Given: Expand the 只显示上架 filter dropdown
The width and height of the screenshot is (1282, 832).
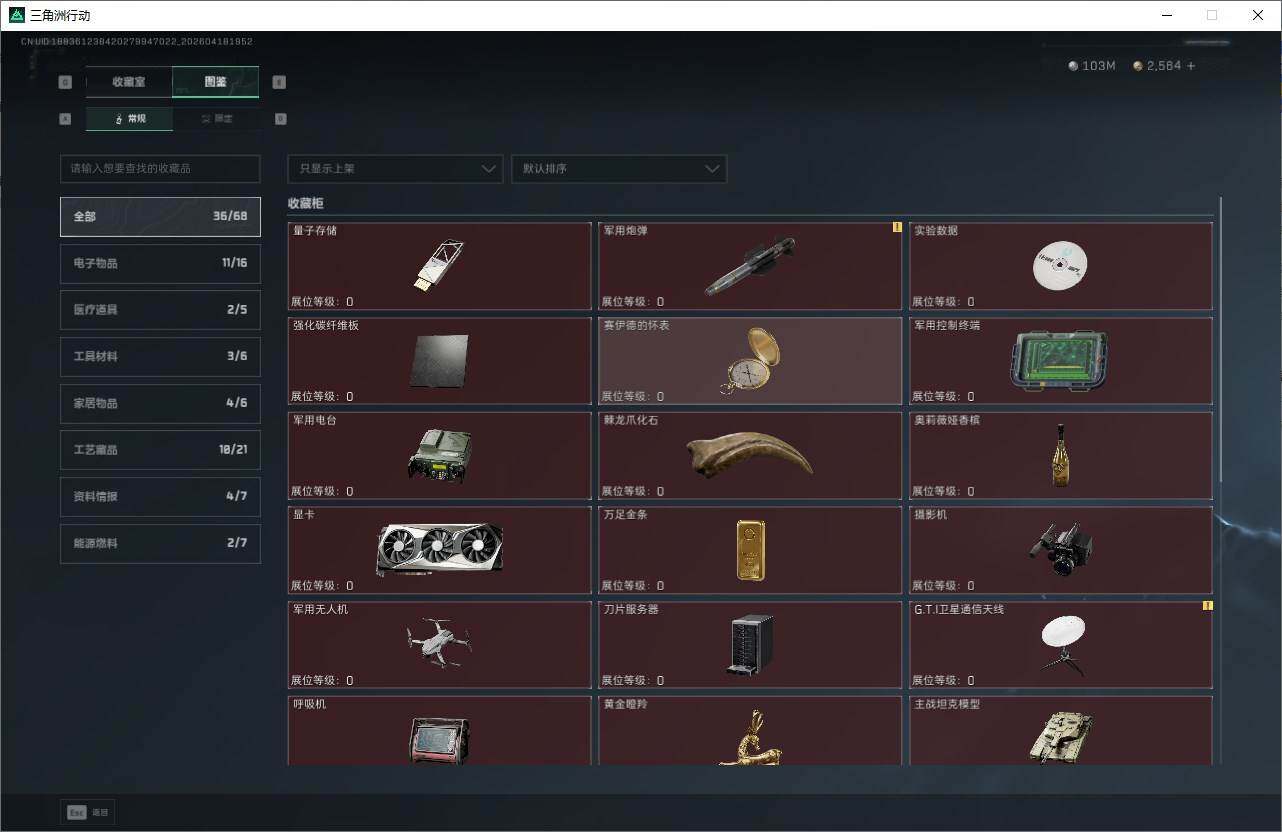Looking at the screenshot, I should (x=395, y=169).
